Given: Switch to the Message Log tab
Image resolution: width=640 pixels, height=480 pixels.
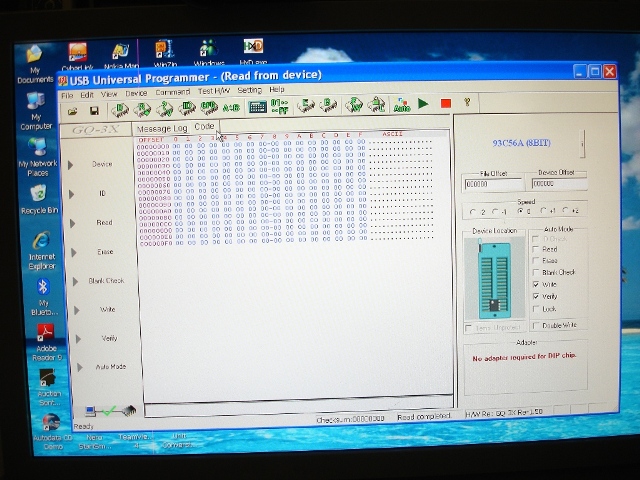Looking at the screenshot, I should point(162,129).
